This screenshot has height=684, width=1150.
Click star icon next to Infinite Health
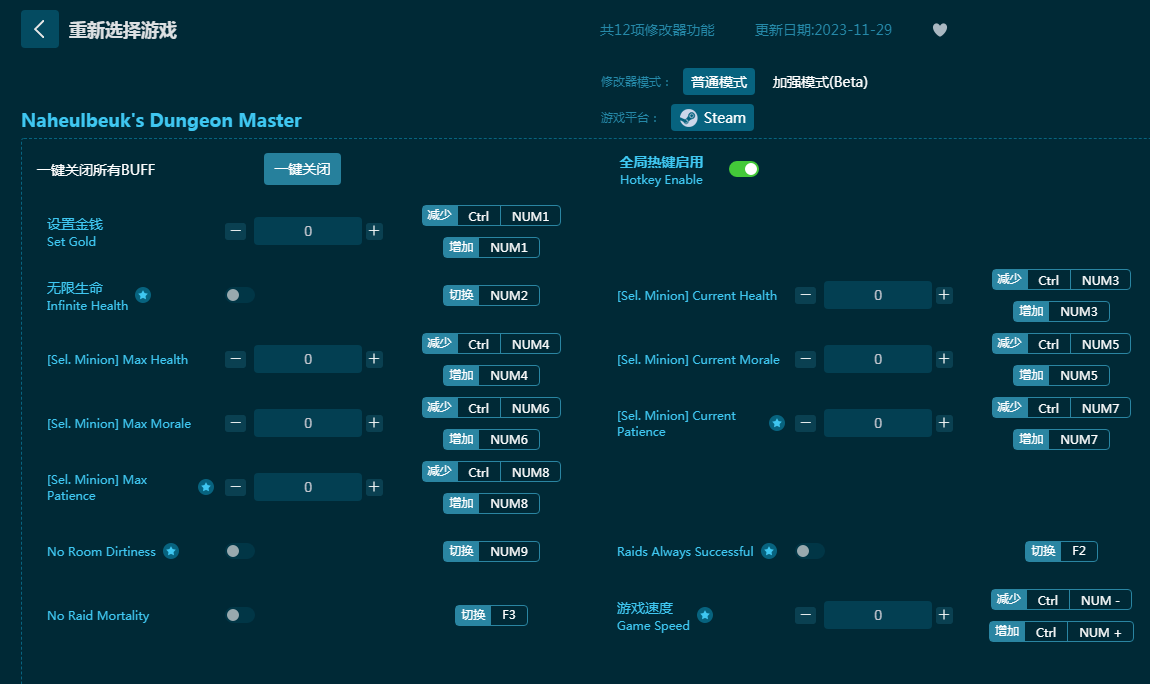[x=143, y=295]
